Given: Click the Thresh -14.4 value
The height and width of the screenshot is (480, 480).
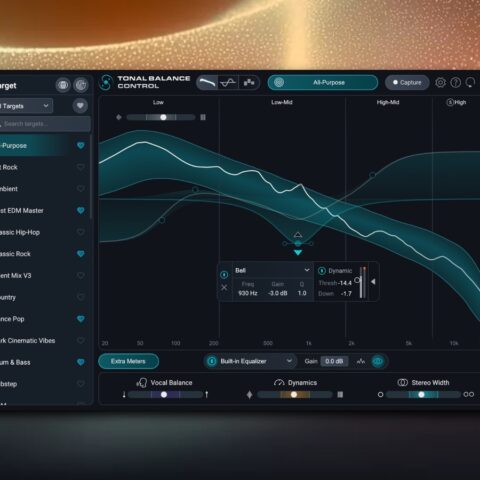Looking at the screenshot, I should pyautogui.click(x=345, y=283).
